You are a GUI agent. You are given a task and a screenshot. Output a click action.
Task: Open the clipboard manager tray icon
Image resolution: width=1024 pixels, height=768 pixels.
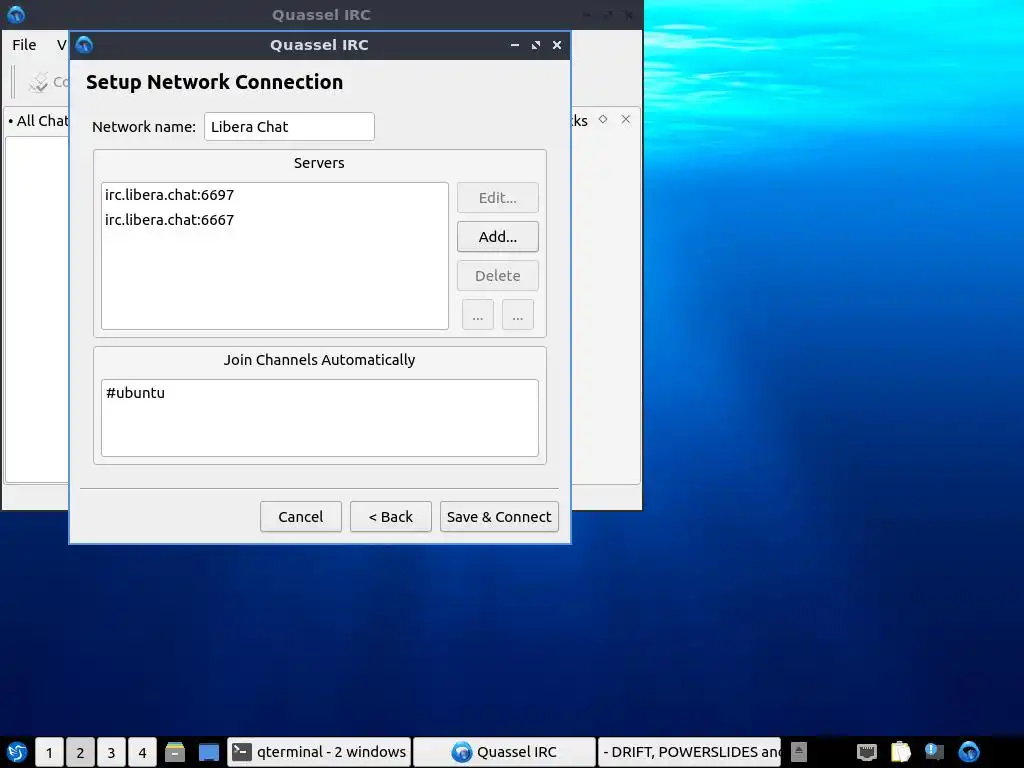tap(901, 752)
